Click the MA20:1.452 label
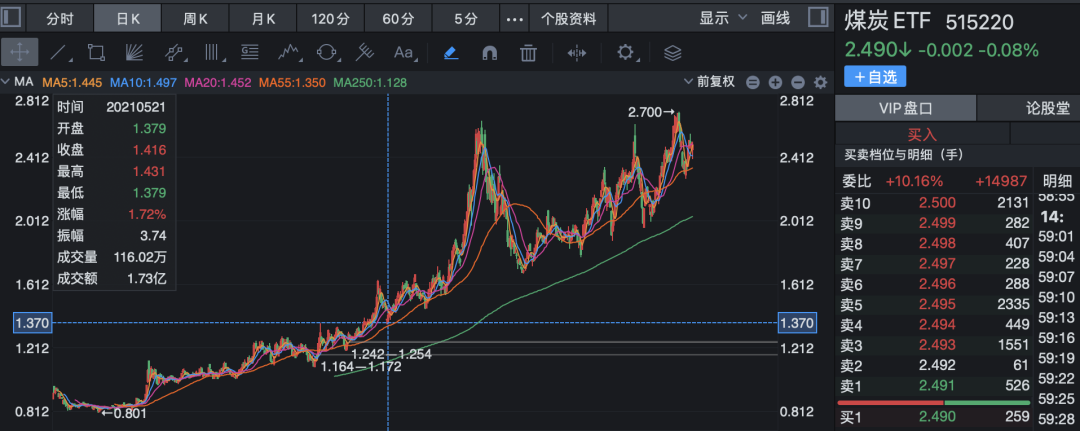 (218, 83)
